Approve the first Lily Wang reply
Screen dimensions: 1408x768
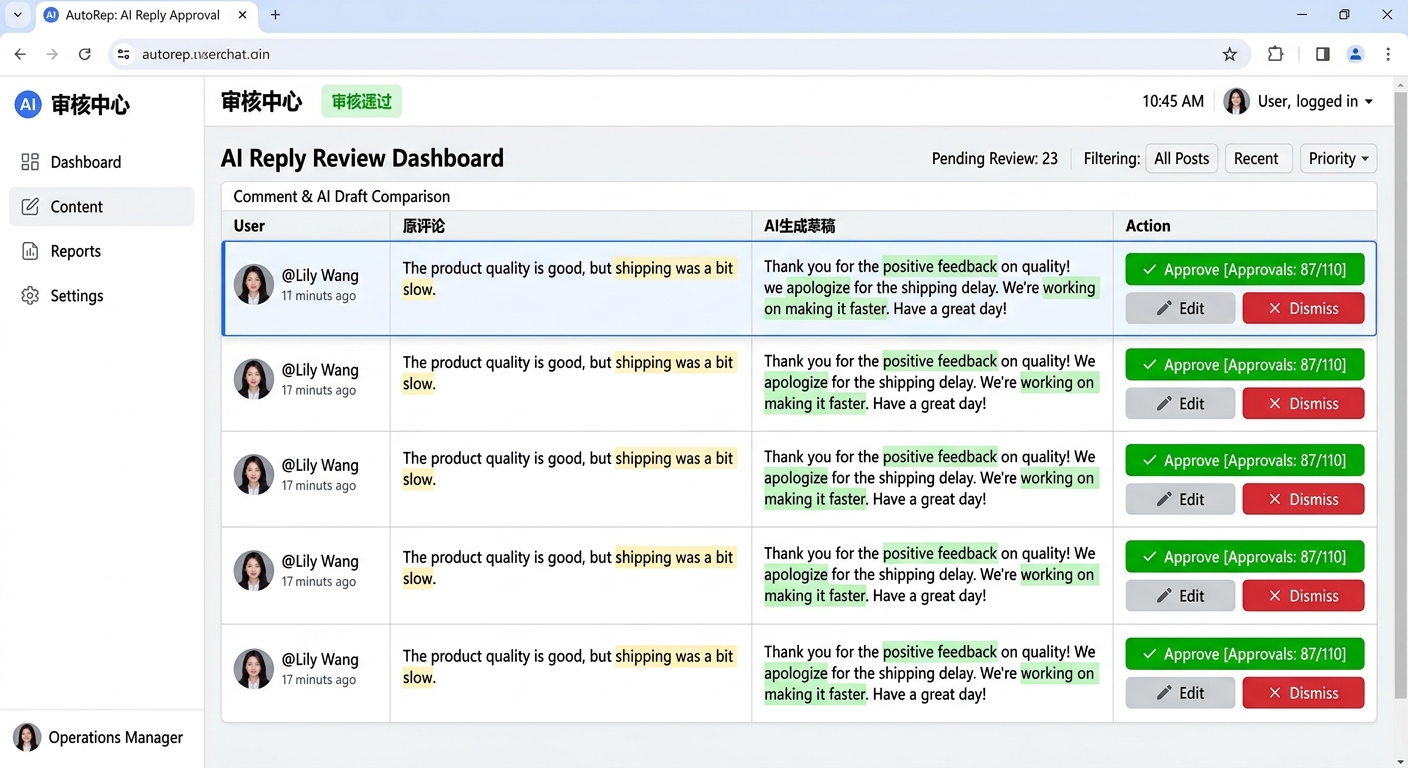[1244, 270]
